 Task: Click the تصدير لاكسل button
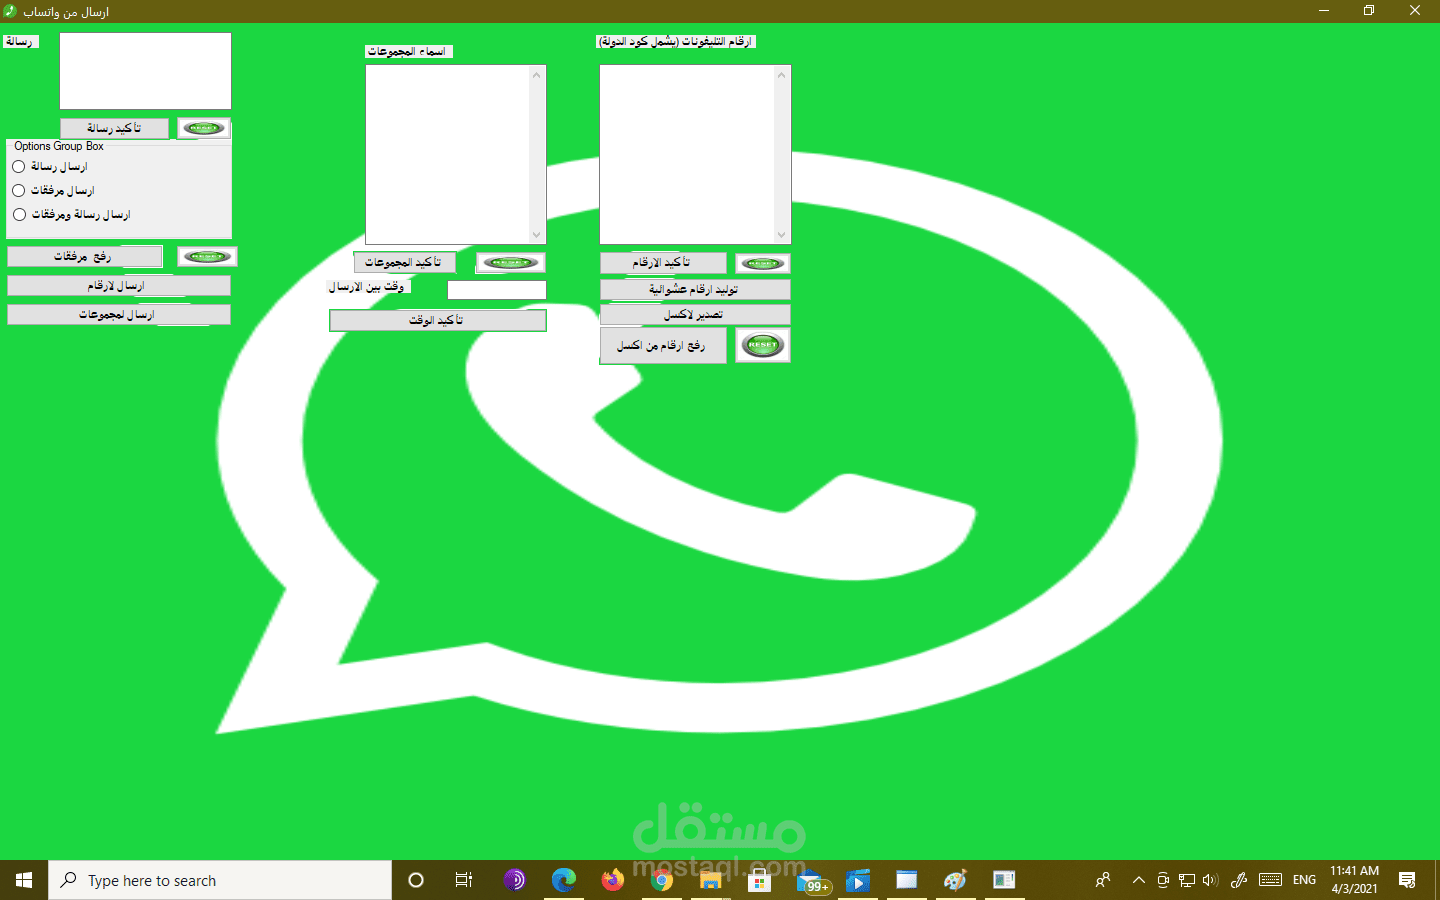[x=695, y=315]
